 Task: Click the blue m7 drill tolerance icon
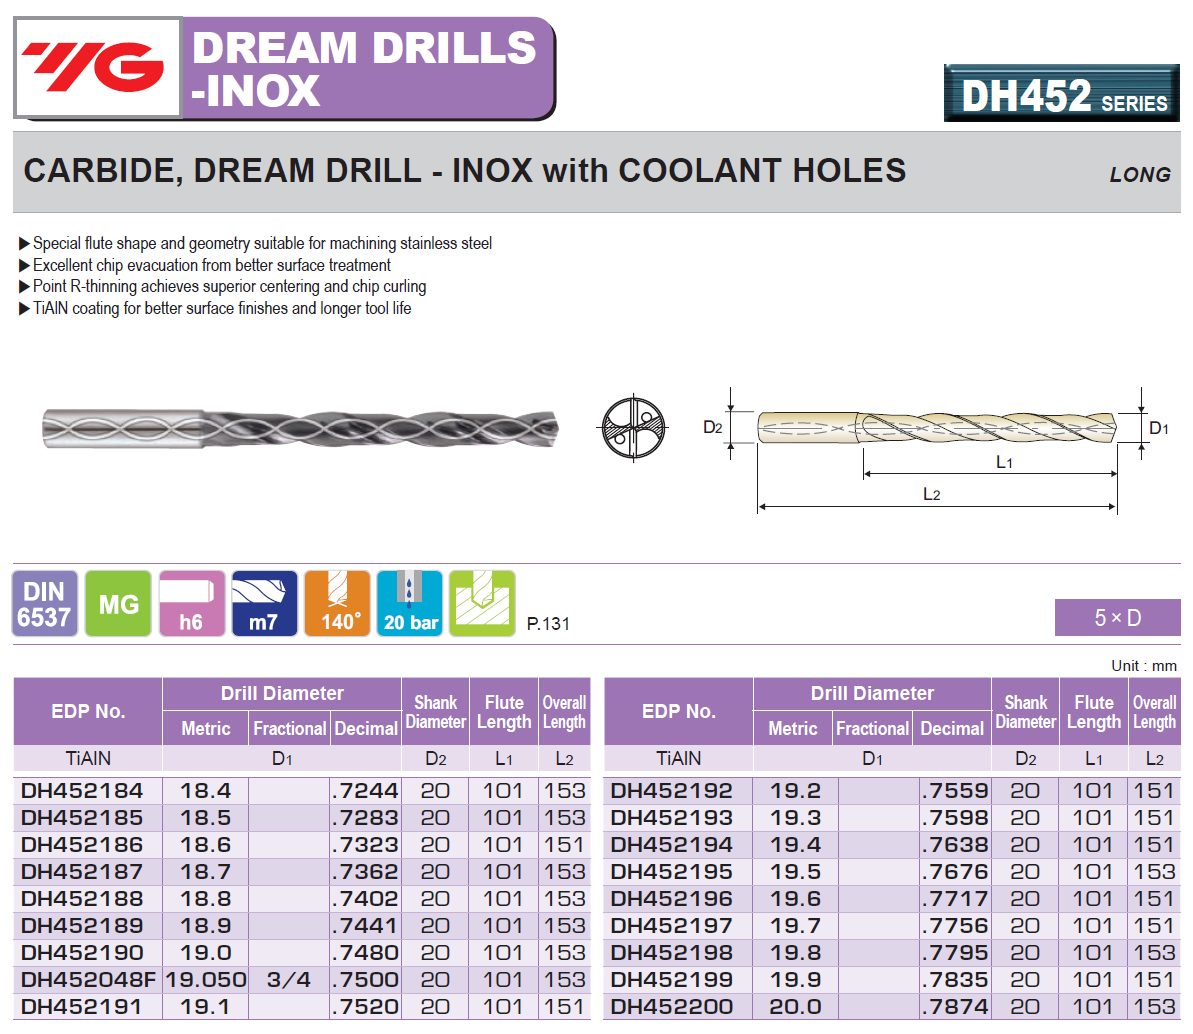pos(264,604)
